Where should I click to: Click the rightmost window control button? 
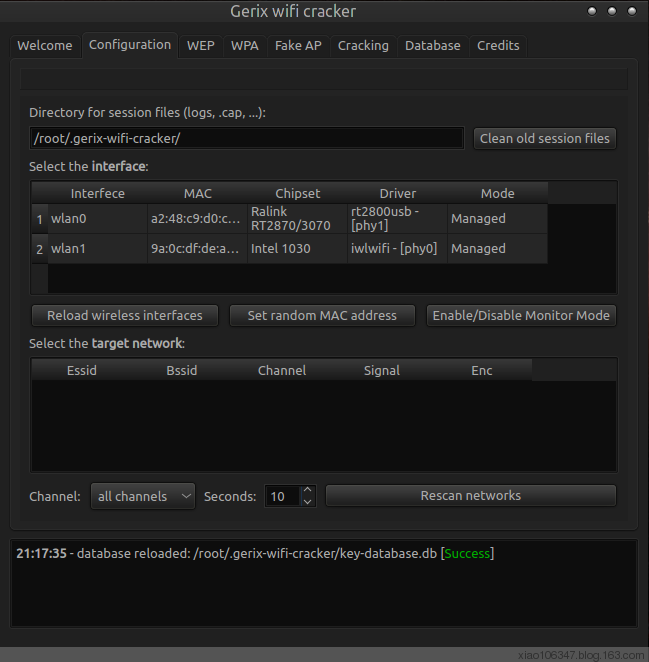[632, 11]
